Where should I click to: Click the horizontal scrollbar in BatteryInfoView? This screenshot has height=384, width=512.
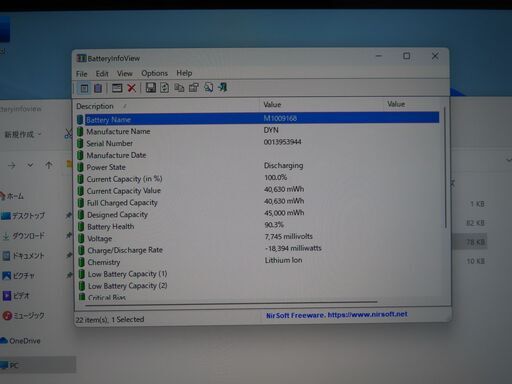(x=231, y=303)
